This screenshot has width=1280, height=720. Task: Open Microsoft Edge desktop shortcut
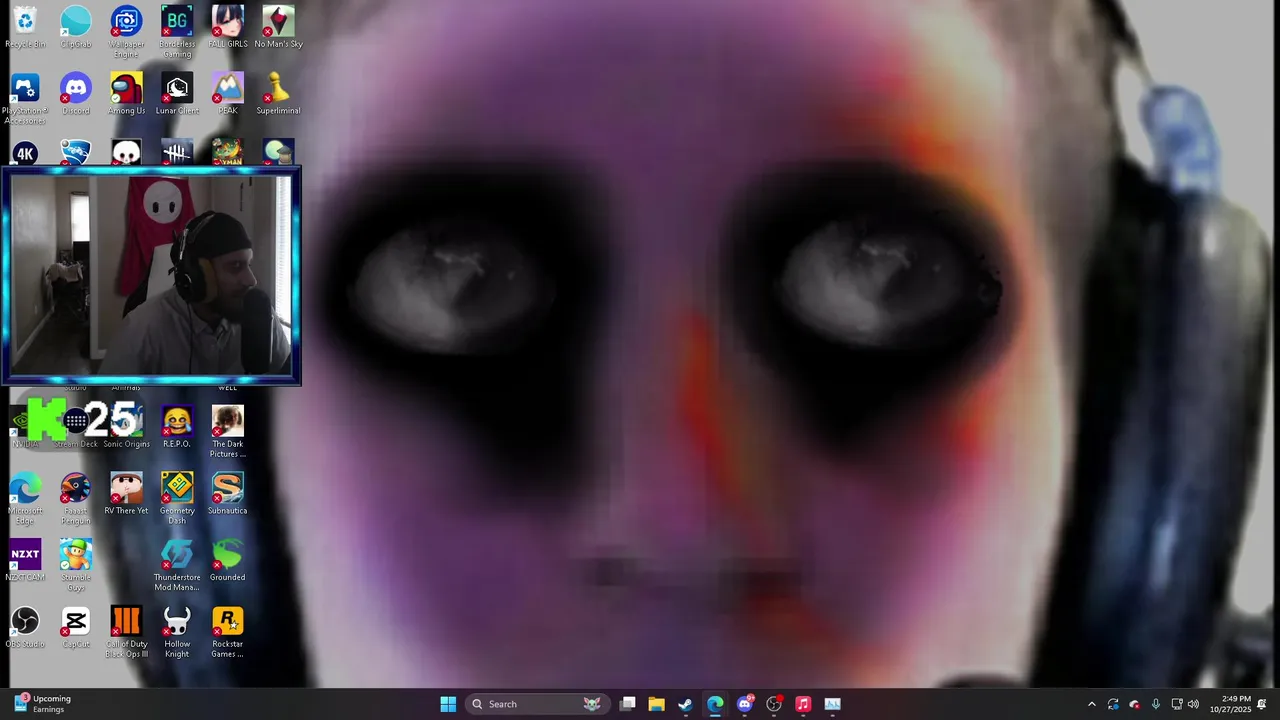tap(25, 498)
